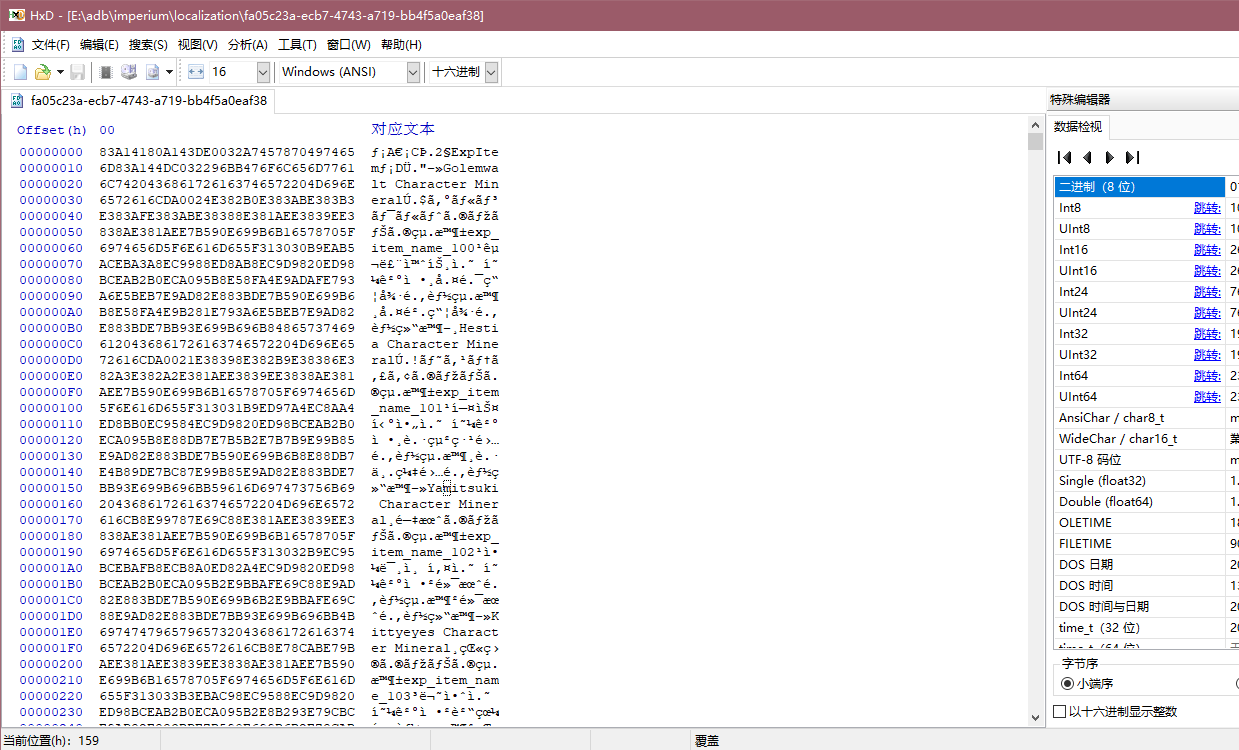Viewport: 1239px width, 750px height.
Task: Click the 跳转 link for Int8
Action: pos(1207,208)
